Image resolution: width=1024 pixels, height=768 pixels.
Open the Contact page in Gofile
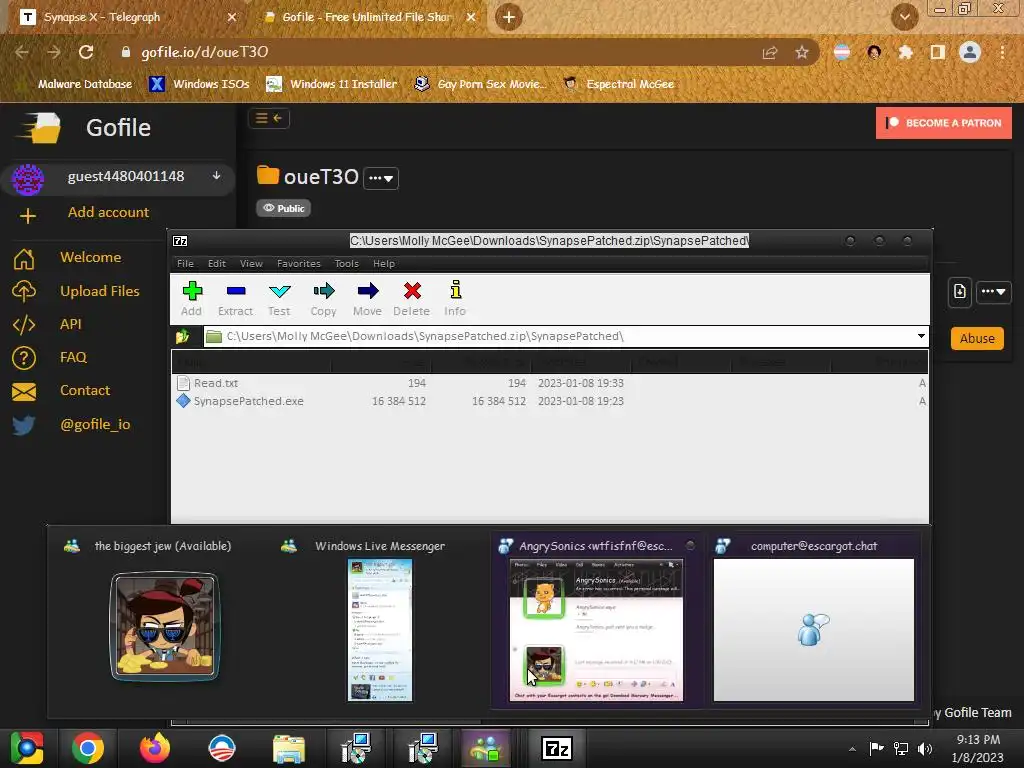pos(85,391)
